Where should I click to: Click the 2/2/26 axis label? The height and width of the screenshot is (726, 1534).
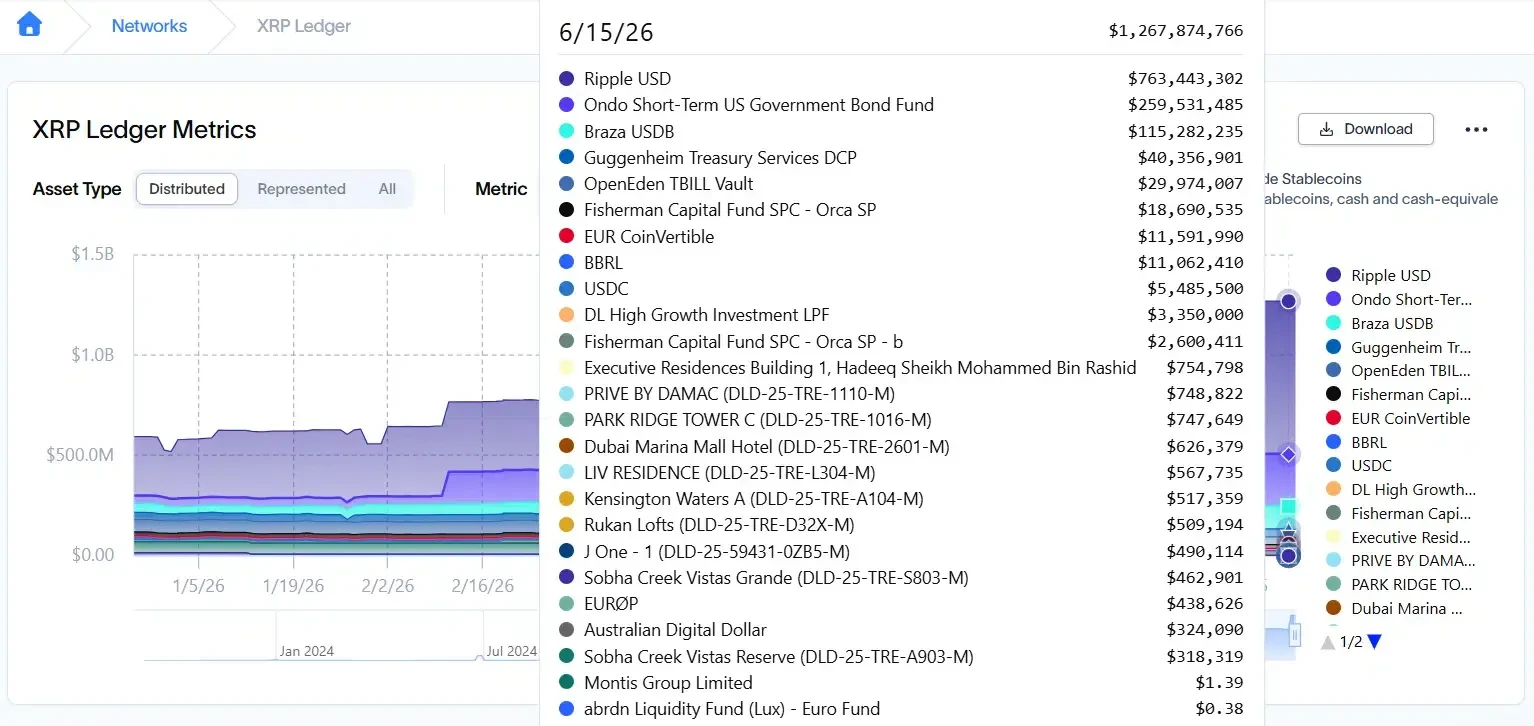point(388,586)
